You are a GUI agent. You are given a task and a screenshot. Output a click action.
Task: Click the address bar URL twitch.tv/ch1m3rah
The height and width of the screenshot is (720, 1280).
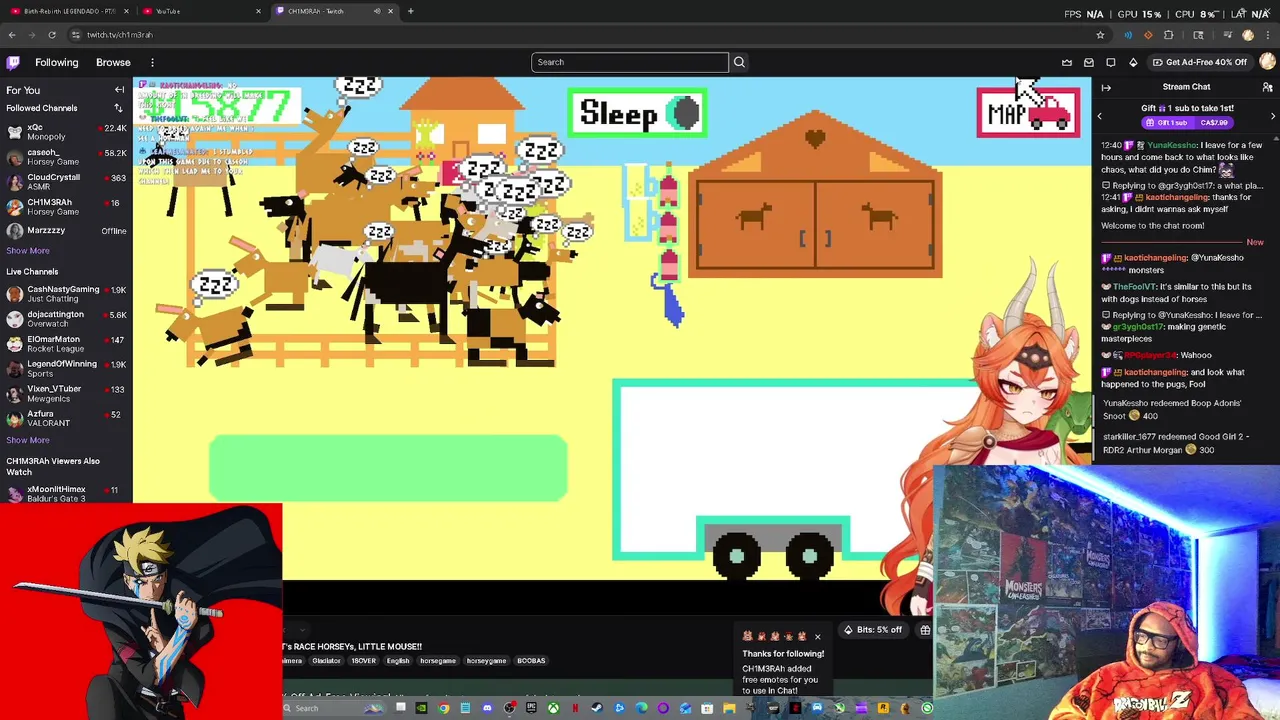tap(119, 35)
